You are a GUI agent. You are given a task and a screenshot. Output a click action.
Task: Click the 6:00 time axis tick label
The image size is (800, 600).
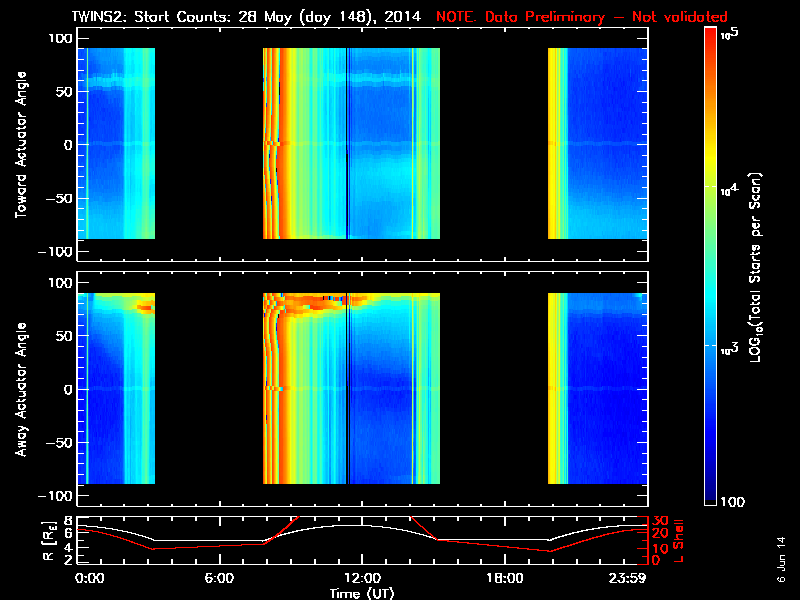tap(219, 578)
